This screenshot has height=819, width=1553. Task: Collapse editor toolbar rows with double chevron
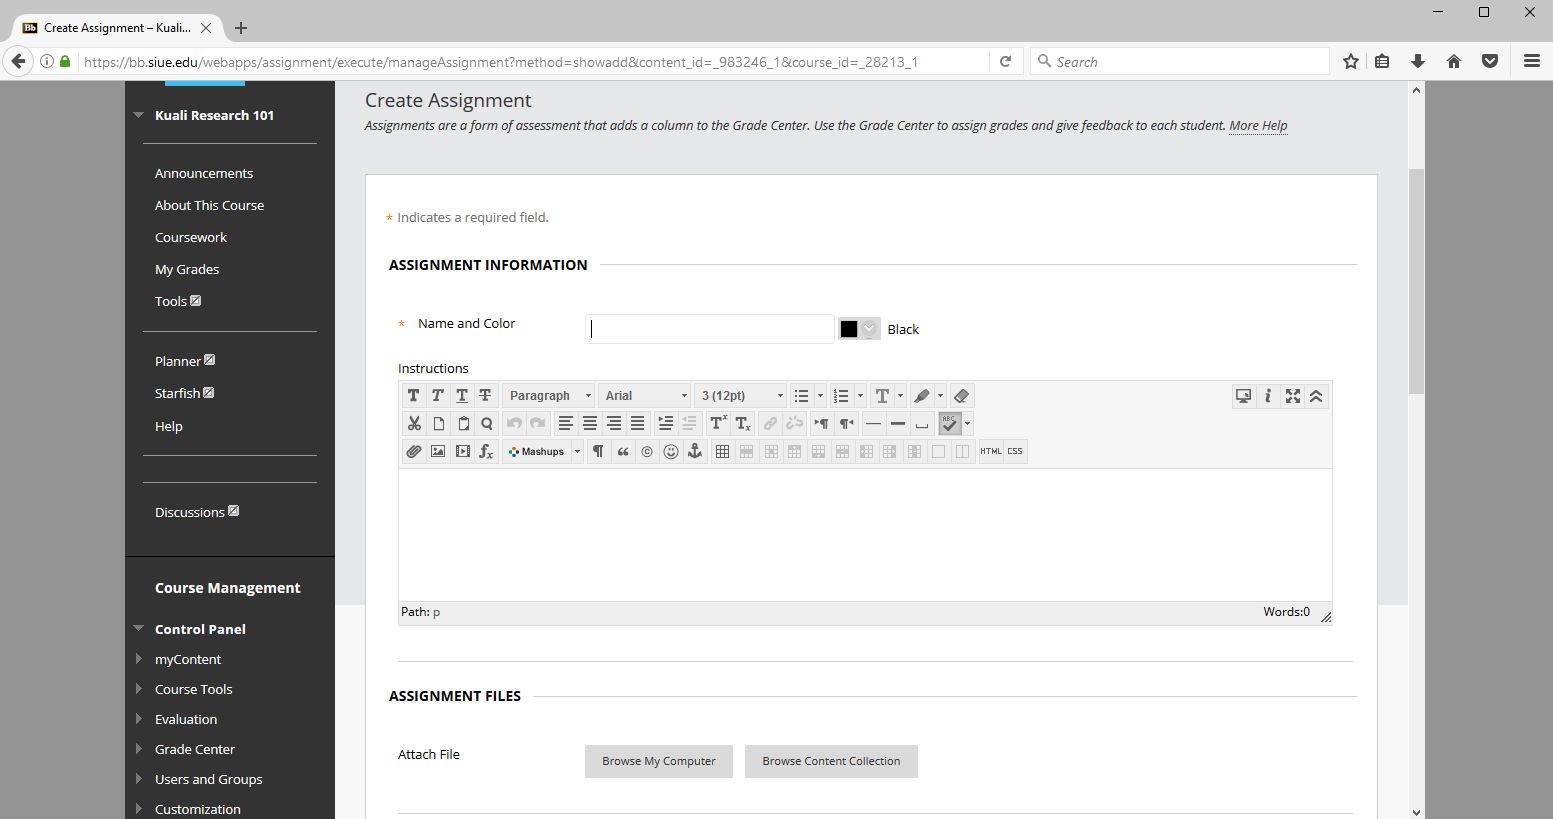click(x=1316, y=396)
